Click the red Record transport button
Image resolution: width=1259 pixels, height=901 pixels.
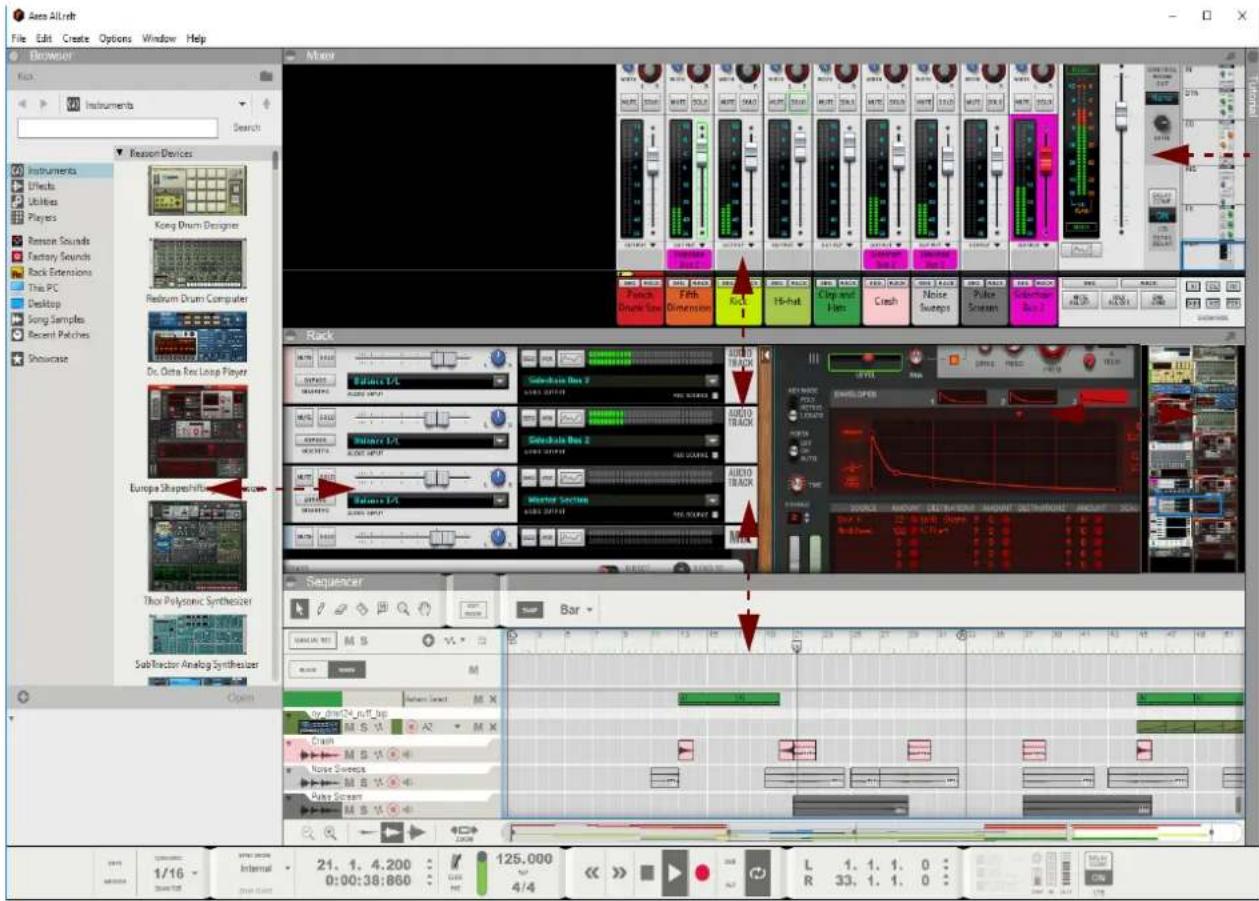702,872
